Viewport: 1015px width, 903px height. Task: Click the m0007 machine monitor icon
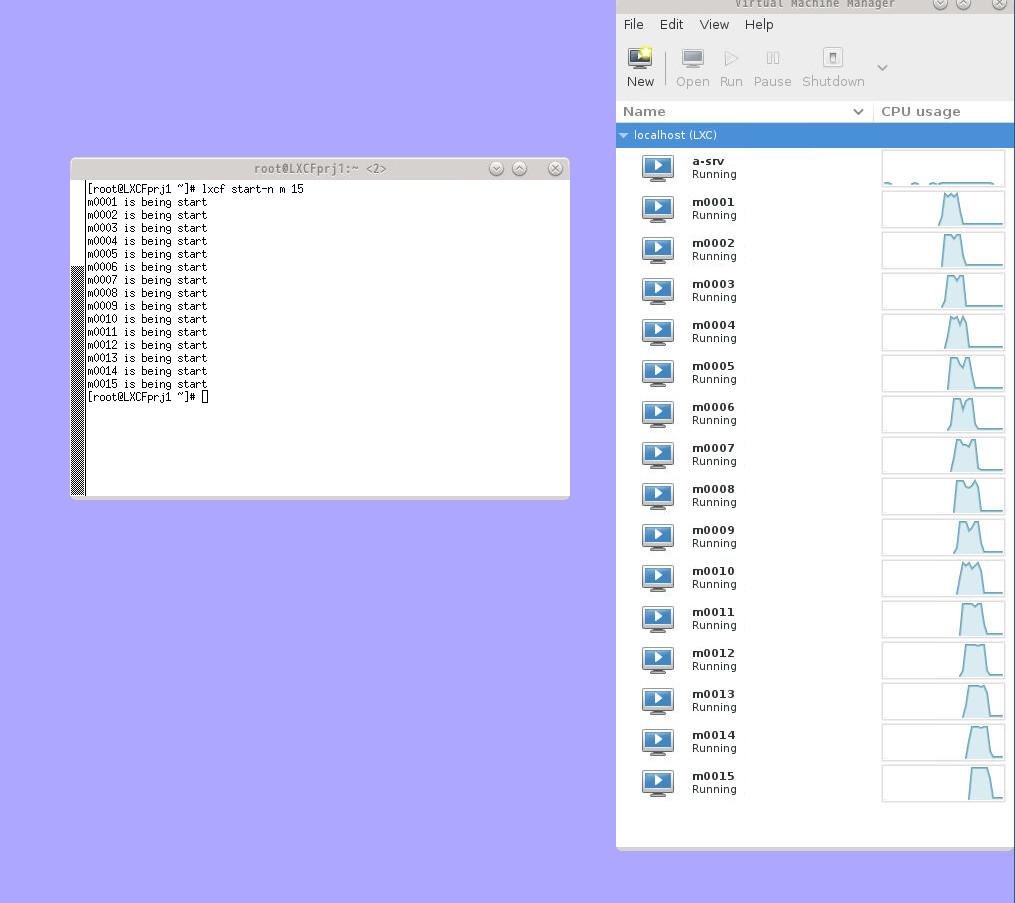[x=657, y=454]
